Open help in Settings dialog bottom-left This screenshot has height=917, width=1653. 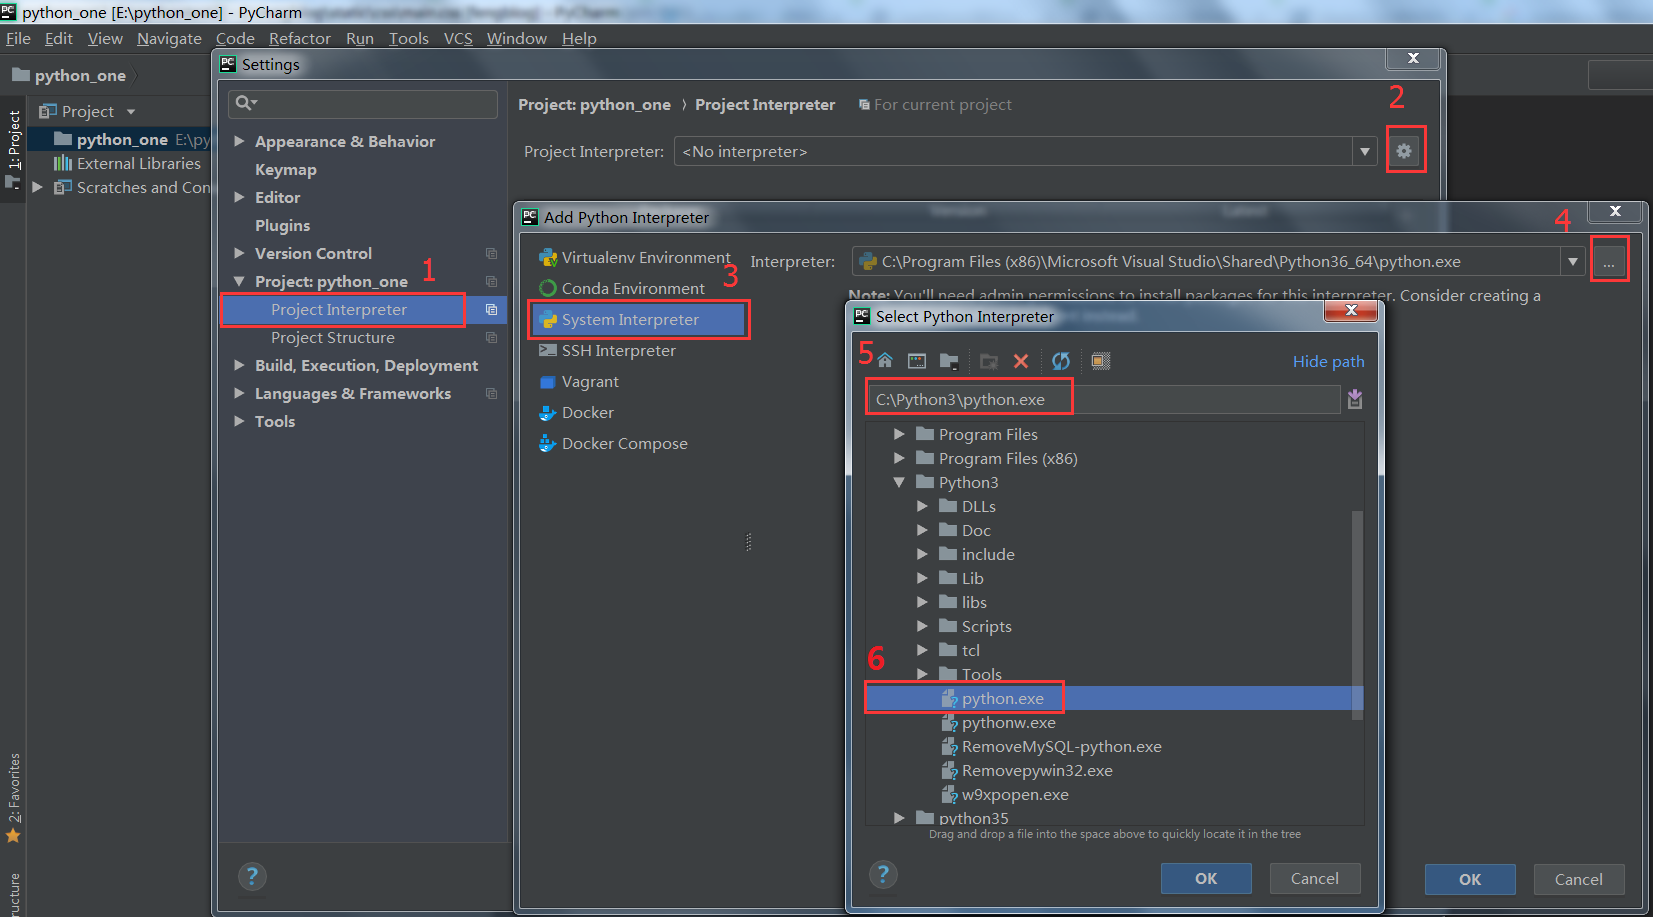(252, 877)
